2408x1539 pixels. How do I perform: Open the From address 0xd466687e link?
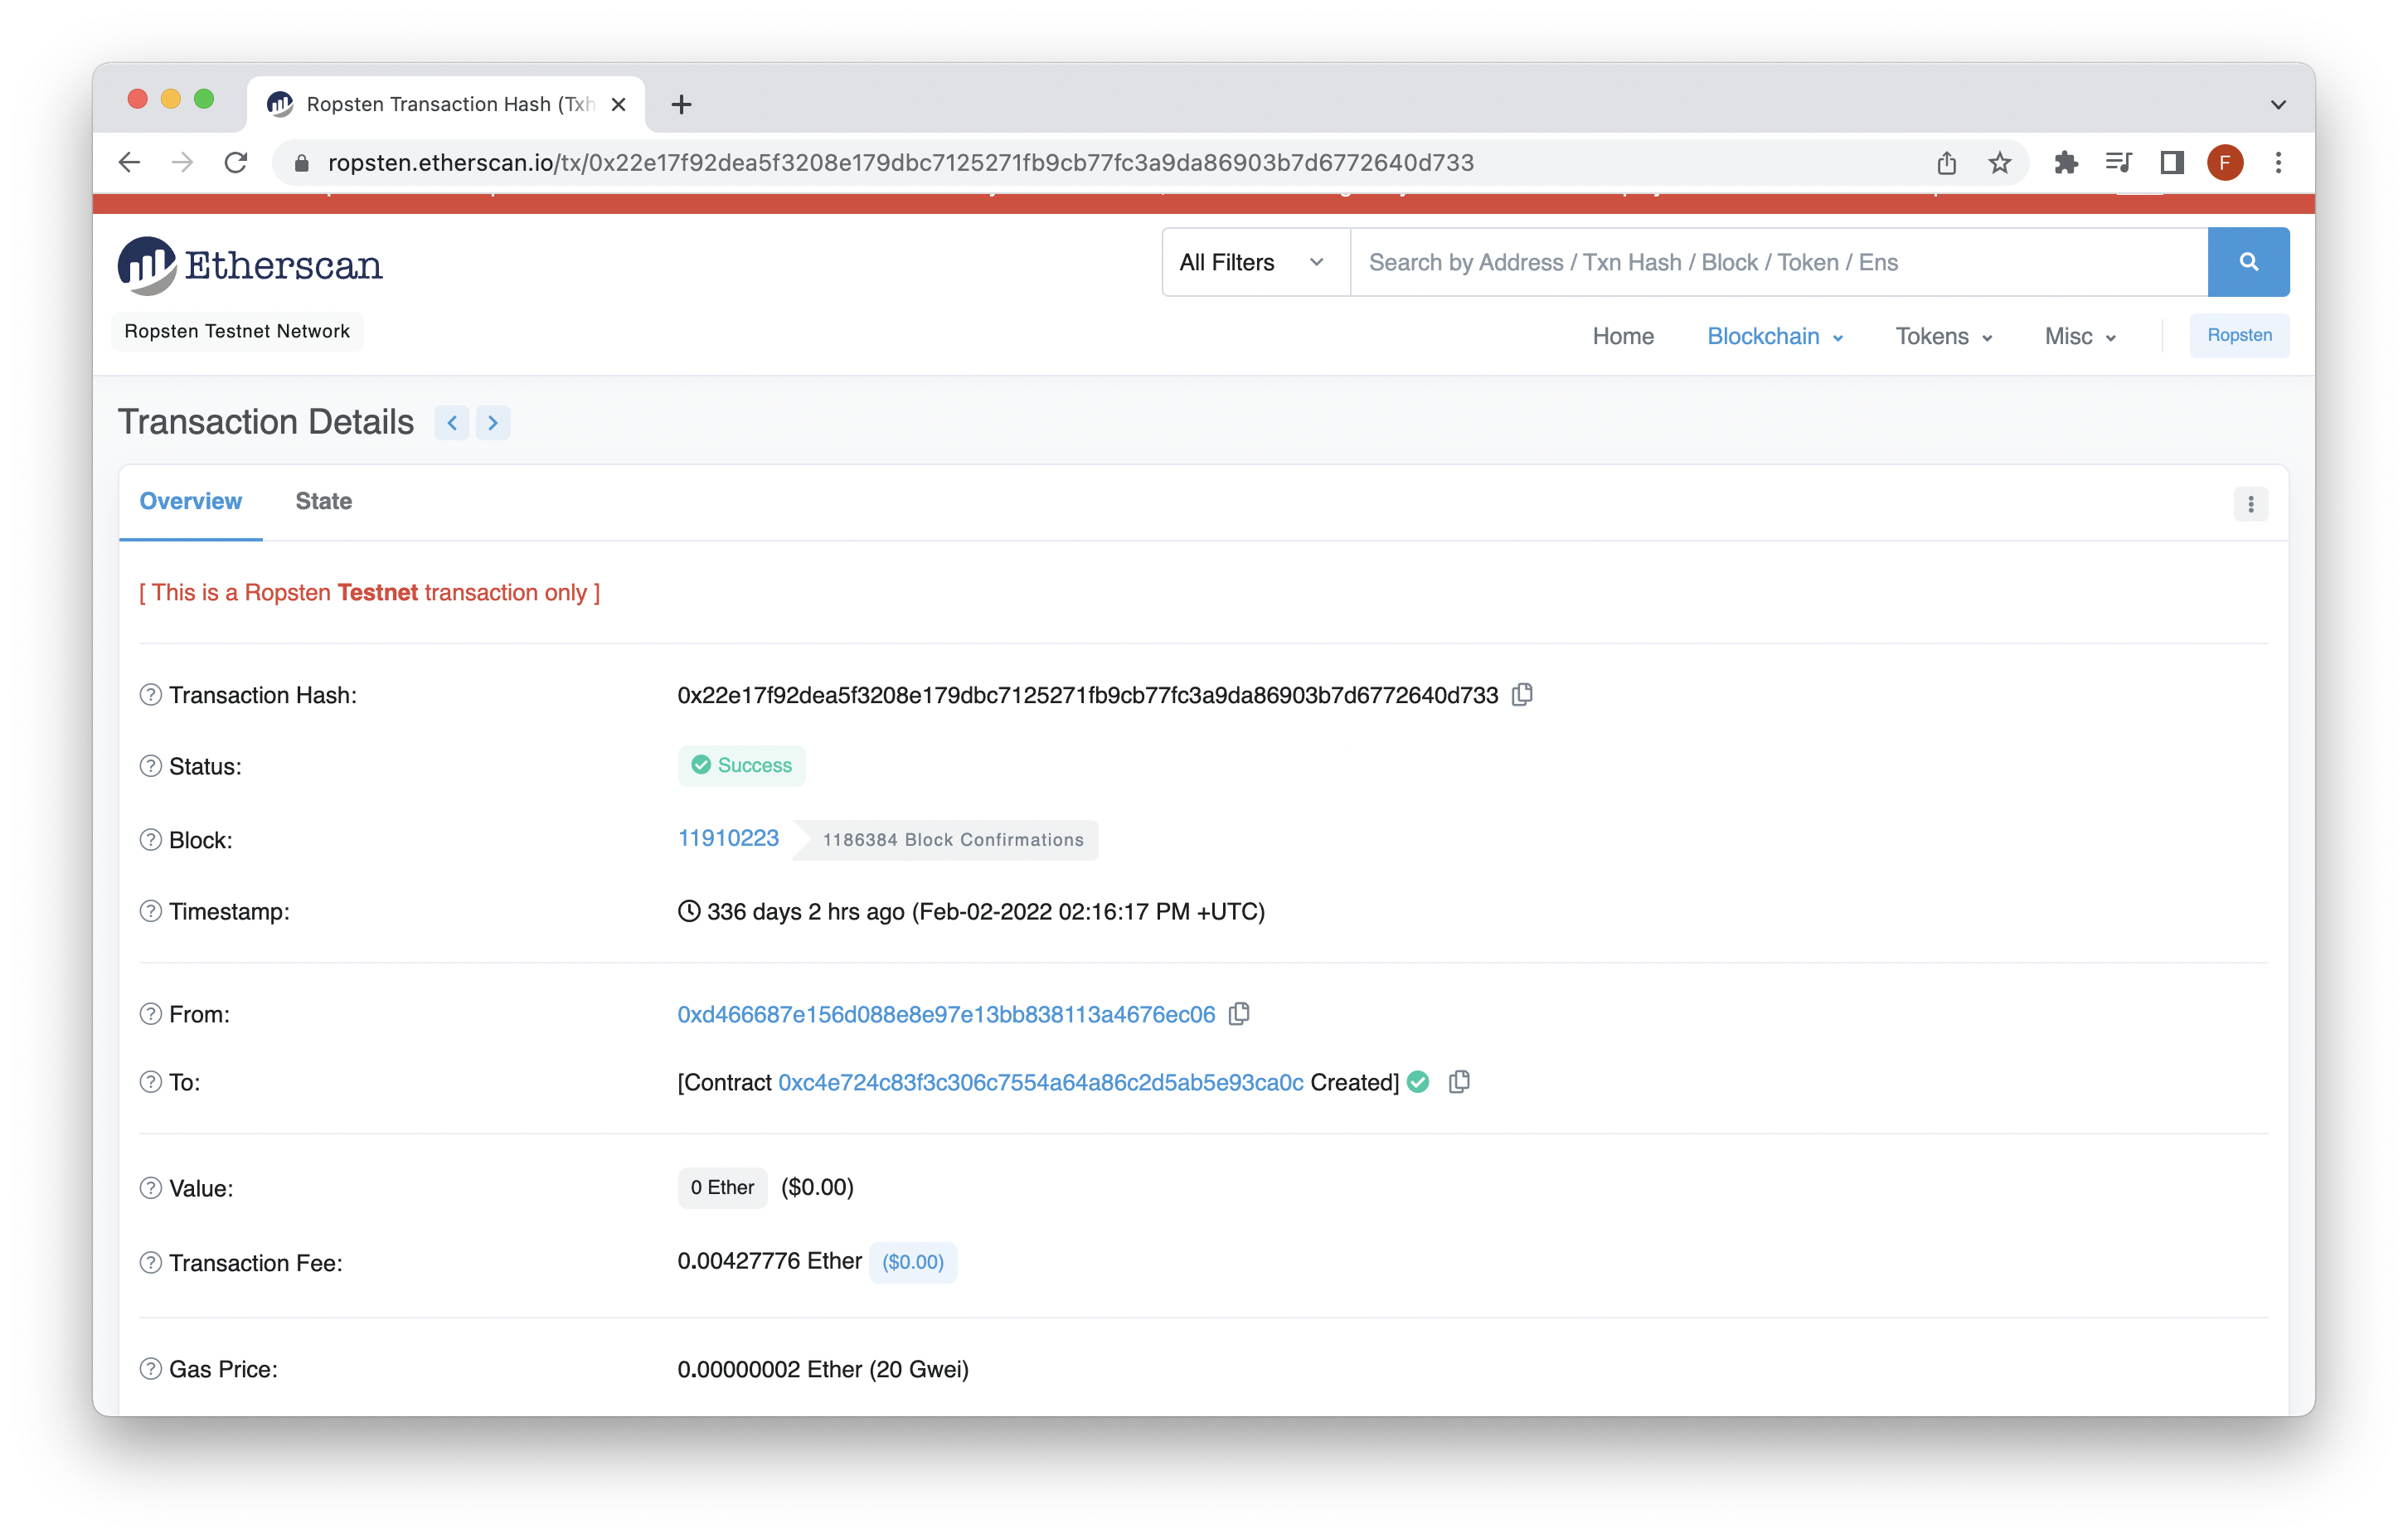click(945, 1014)
